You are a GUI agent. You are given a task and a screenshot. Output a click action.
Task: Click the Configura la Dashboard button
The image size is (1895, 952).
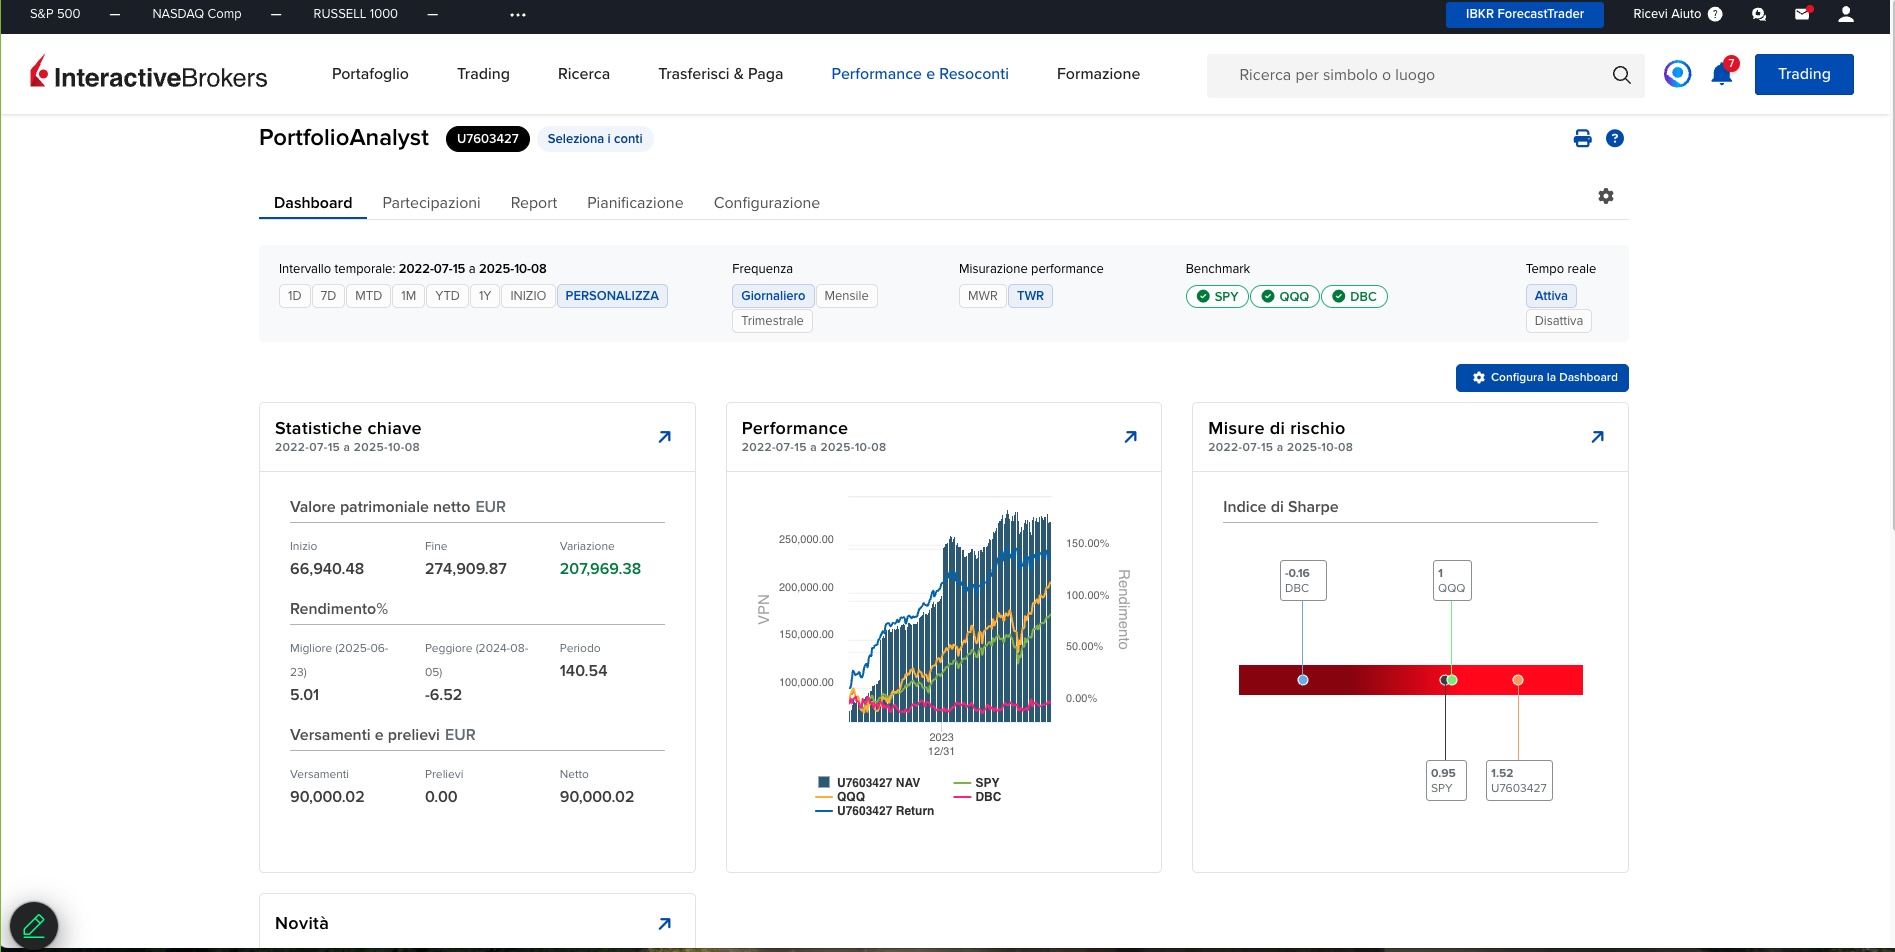(x=1542, y=378)
